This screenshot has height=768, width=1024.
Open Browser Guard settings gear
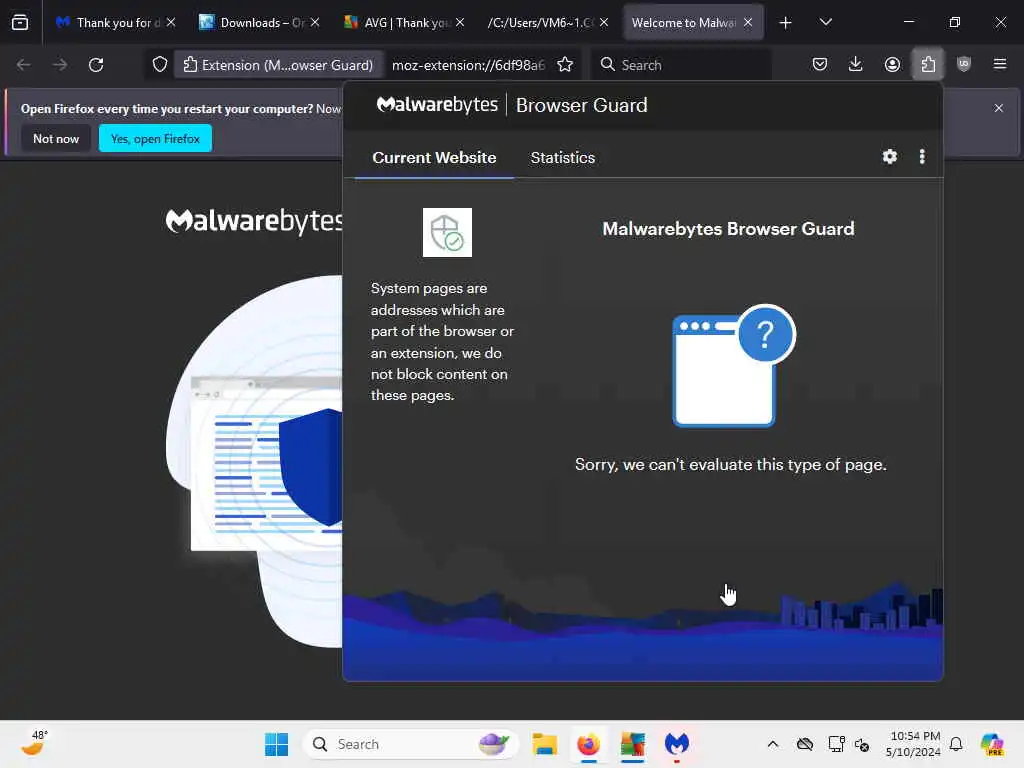tap(889, 157)
